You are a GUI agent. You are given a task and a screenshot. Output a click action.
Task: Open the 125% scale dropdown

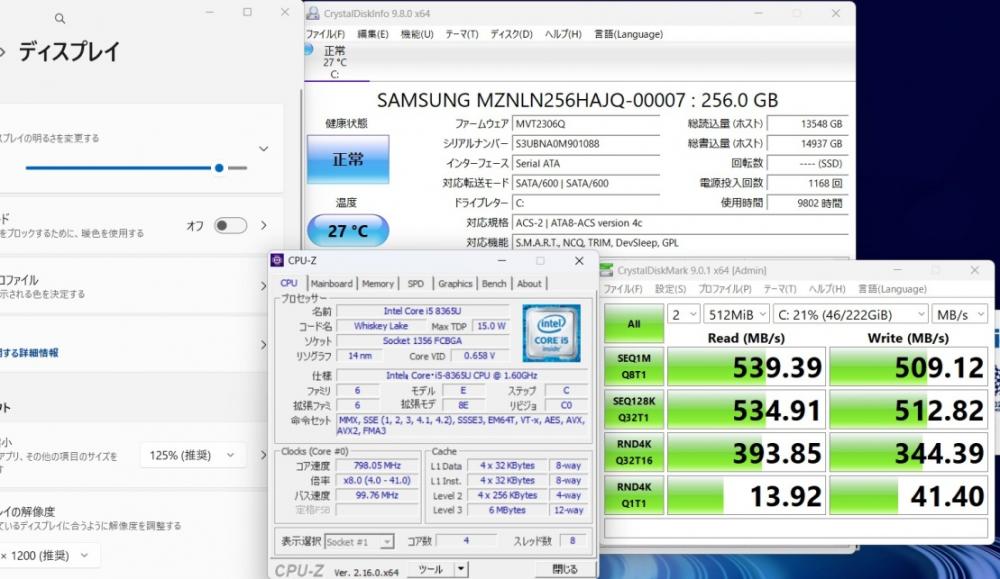tap(193, 455)
